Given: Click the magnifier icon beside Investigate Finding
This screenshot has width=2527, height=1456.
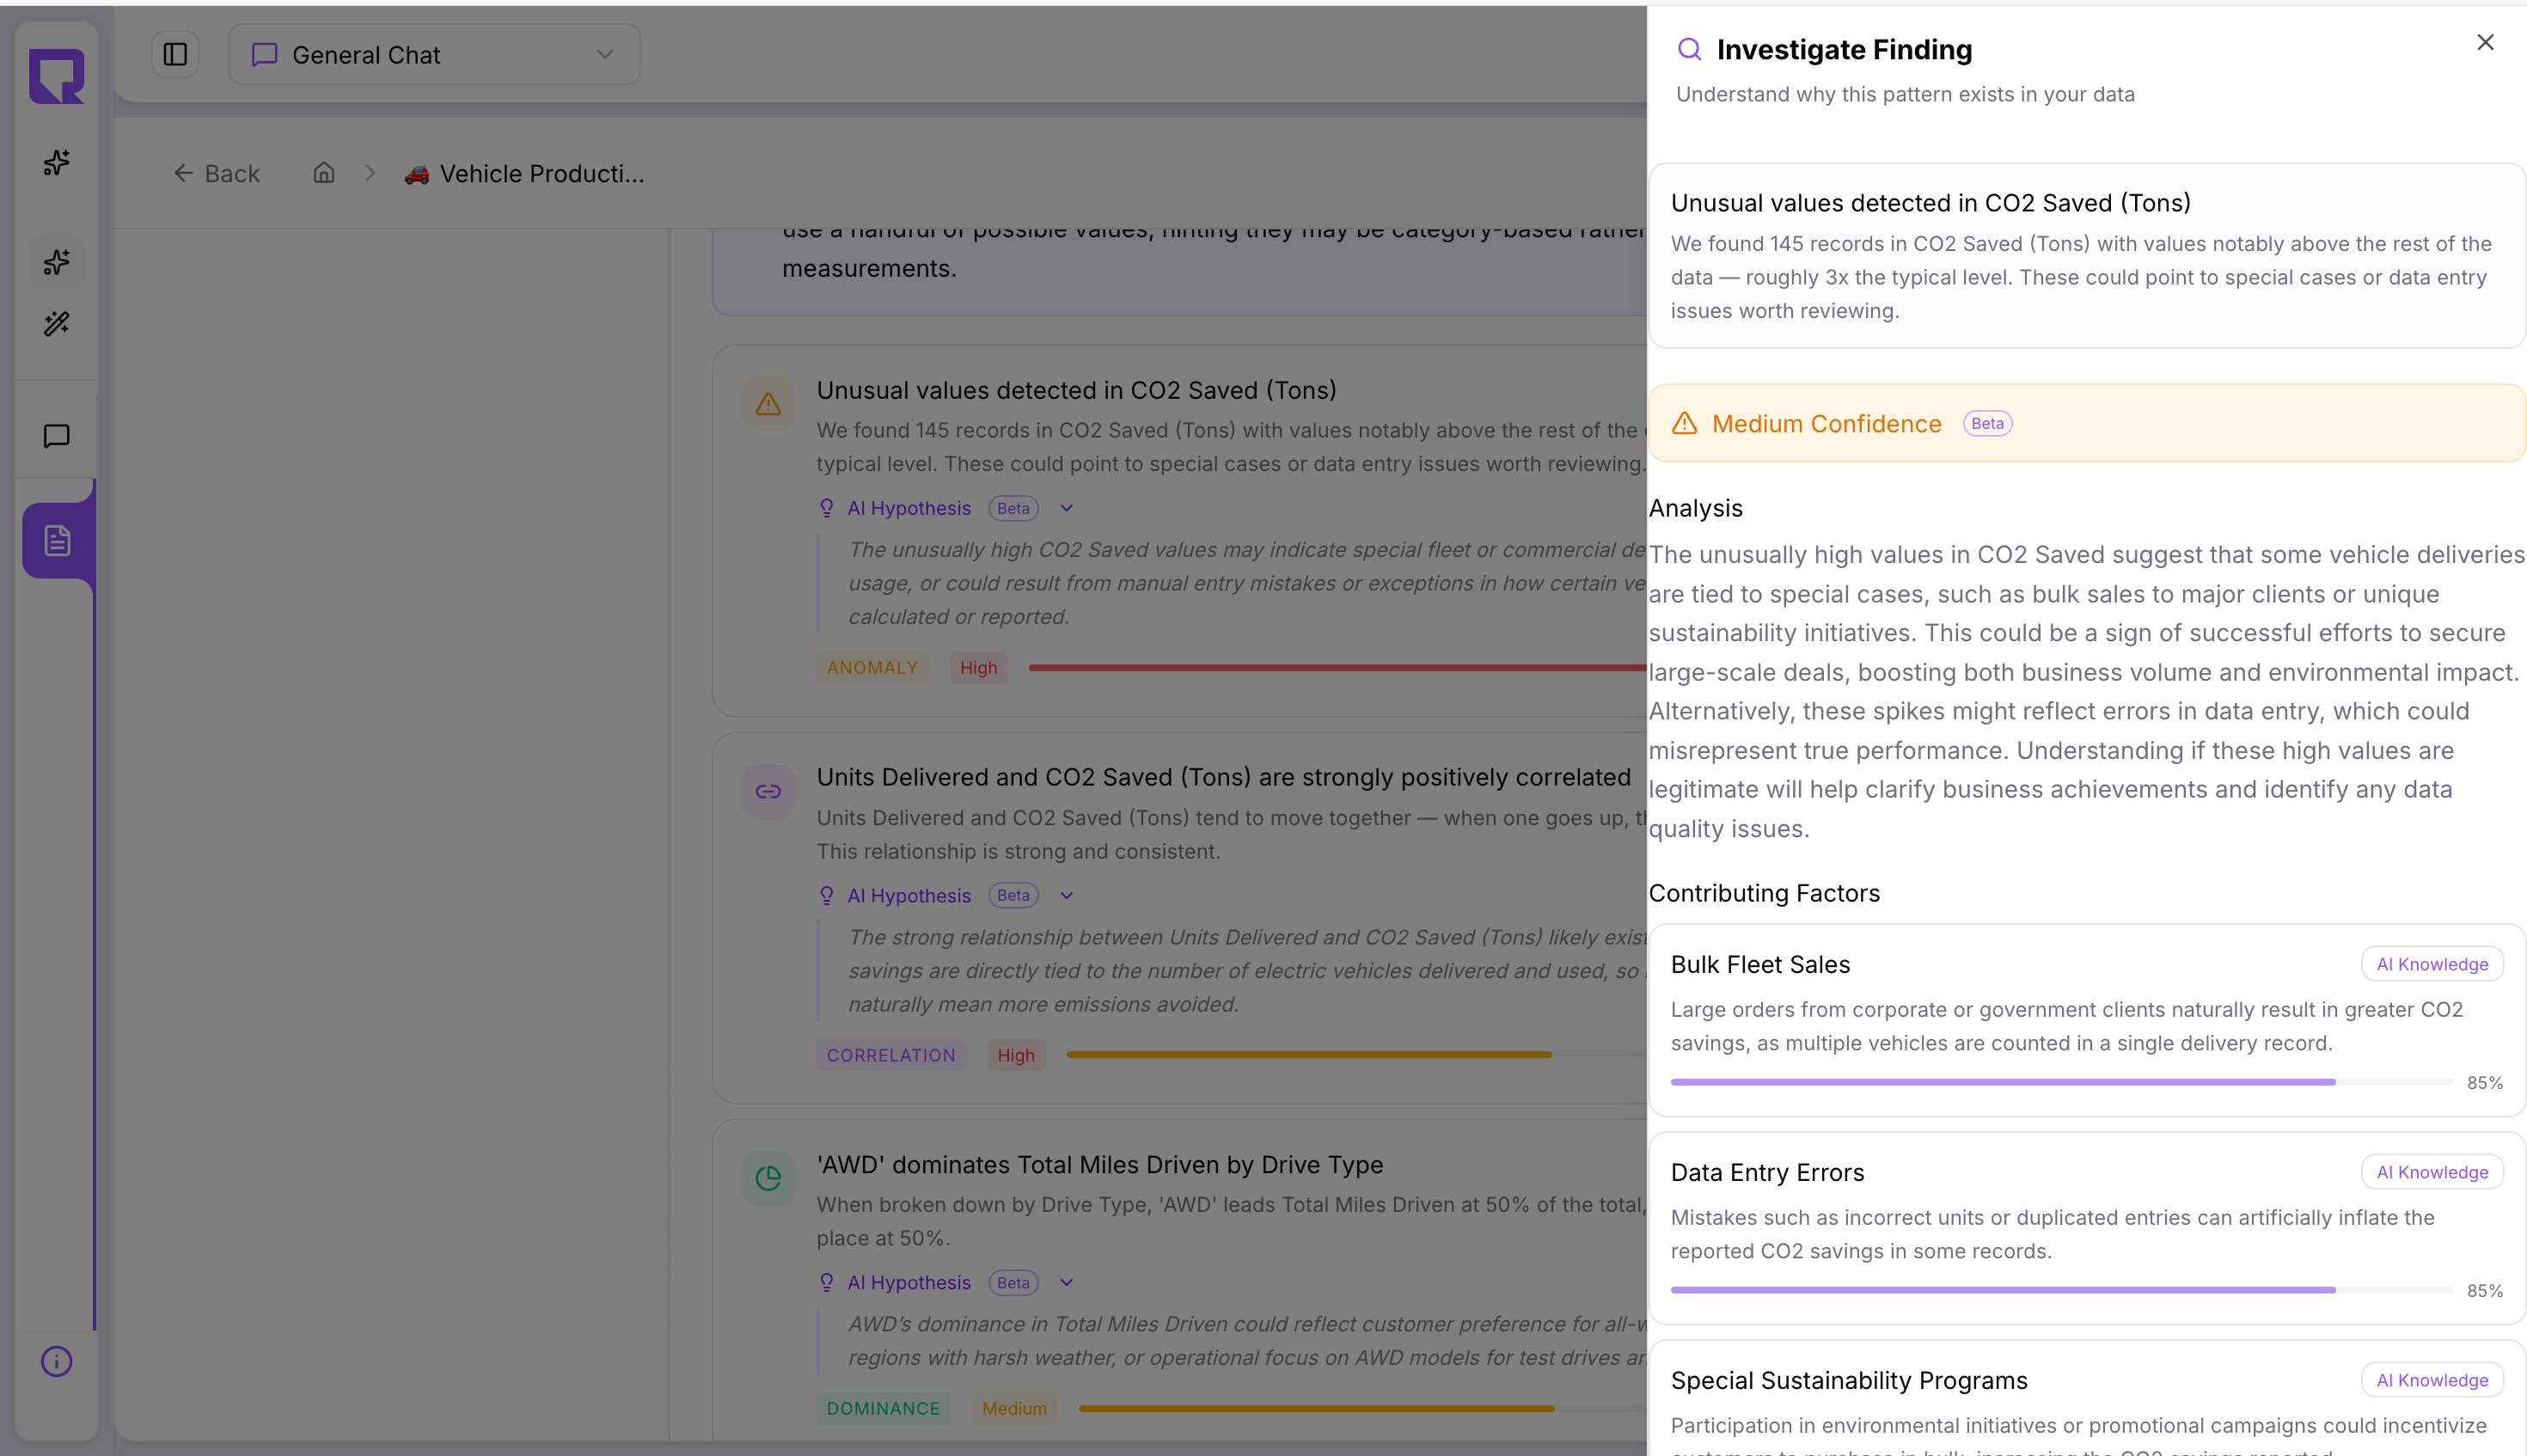Looking at the screenshot, I should click(x=1689, y=49).
